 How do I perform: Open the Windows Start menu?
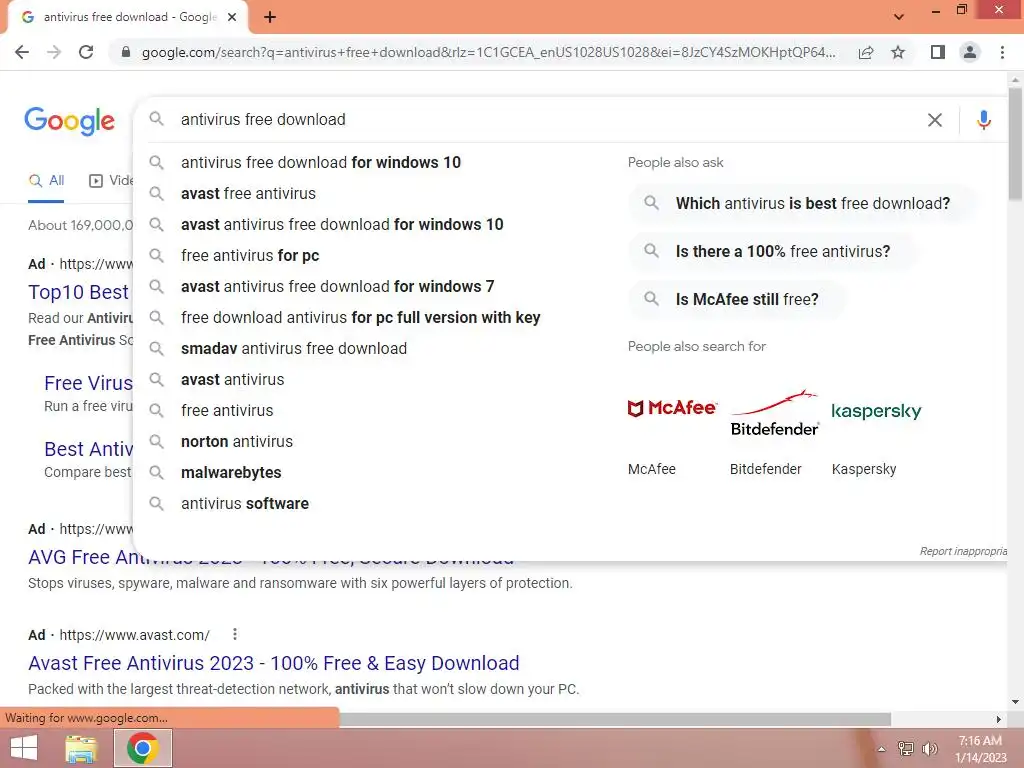click(x=24, y=748)
